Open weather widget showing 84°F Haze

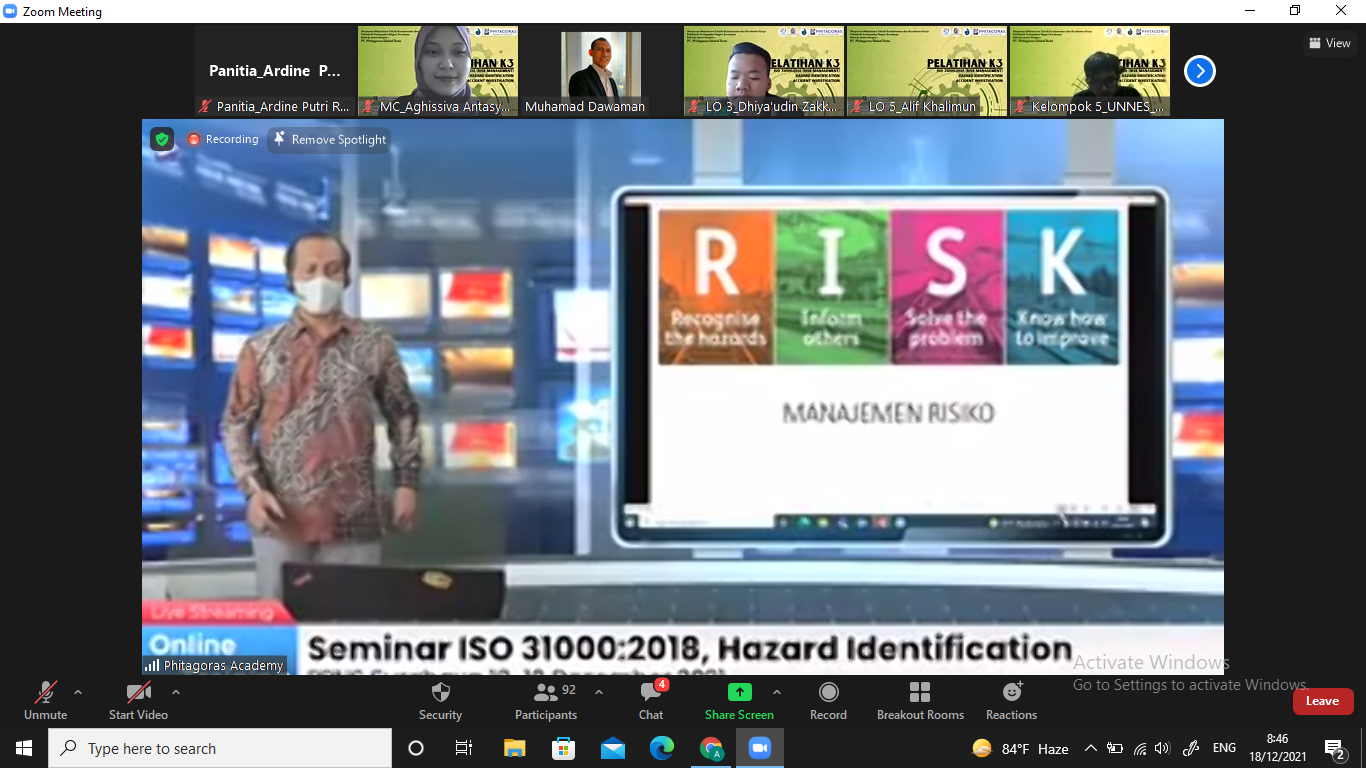1020,748
